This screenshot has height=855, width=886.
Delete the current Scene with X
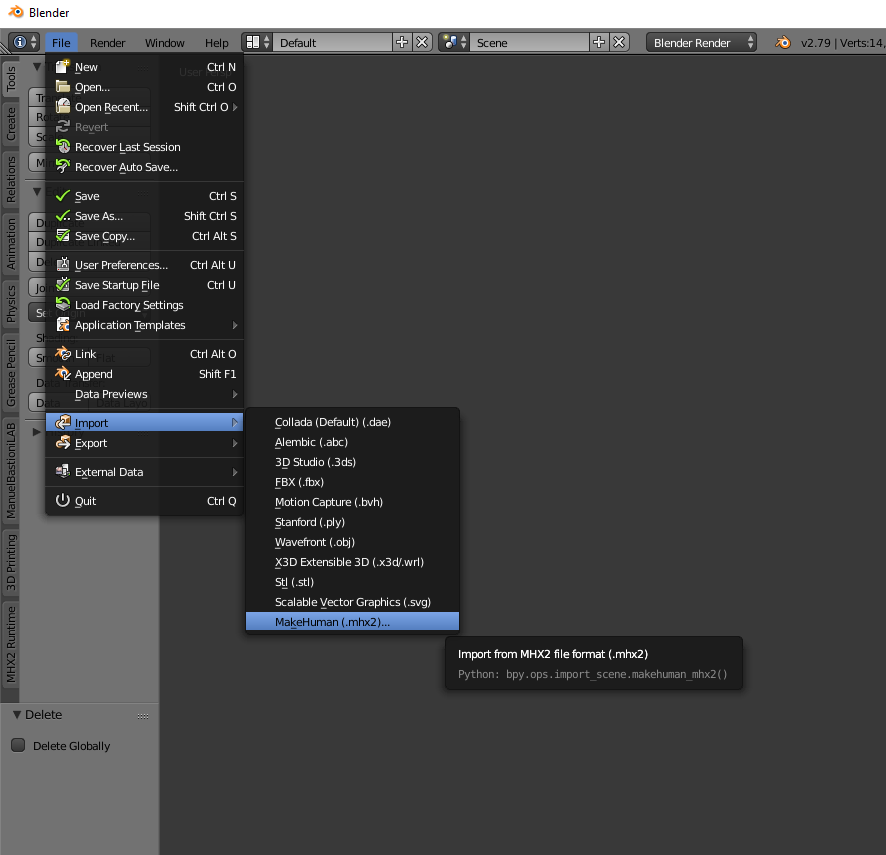619,42
